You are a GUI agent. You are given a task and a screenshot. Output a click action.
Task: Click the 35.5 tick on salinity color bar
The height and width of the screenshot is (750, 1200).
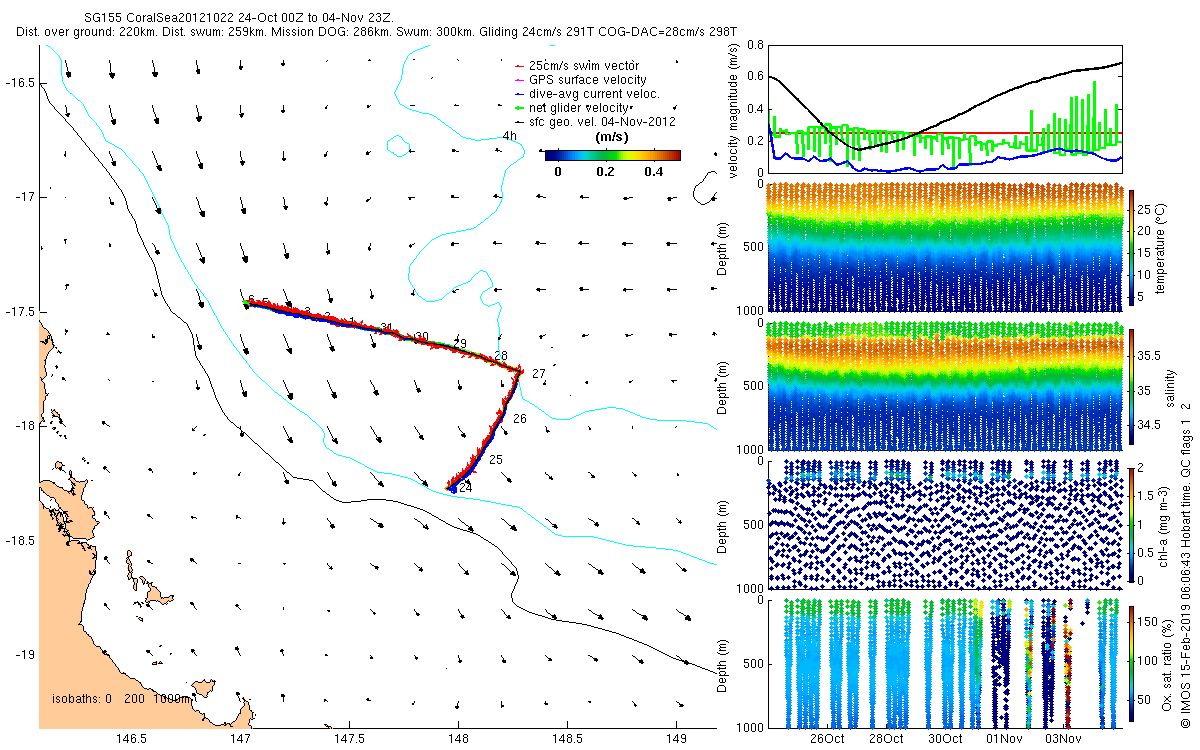1149,355
